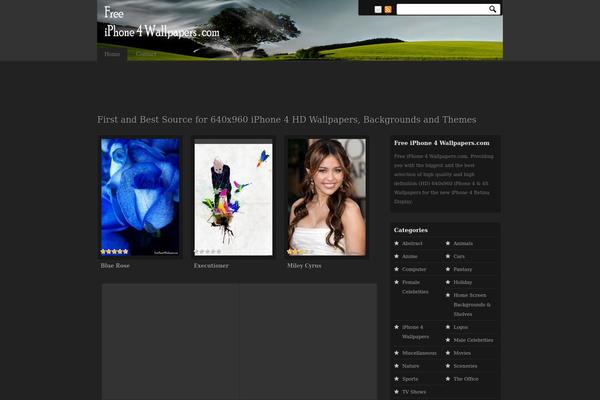This screenshot has width=600, height=400.
Task: Open the Blue Rose wallpaper thumbnail
Action: [x=140, y=197]
